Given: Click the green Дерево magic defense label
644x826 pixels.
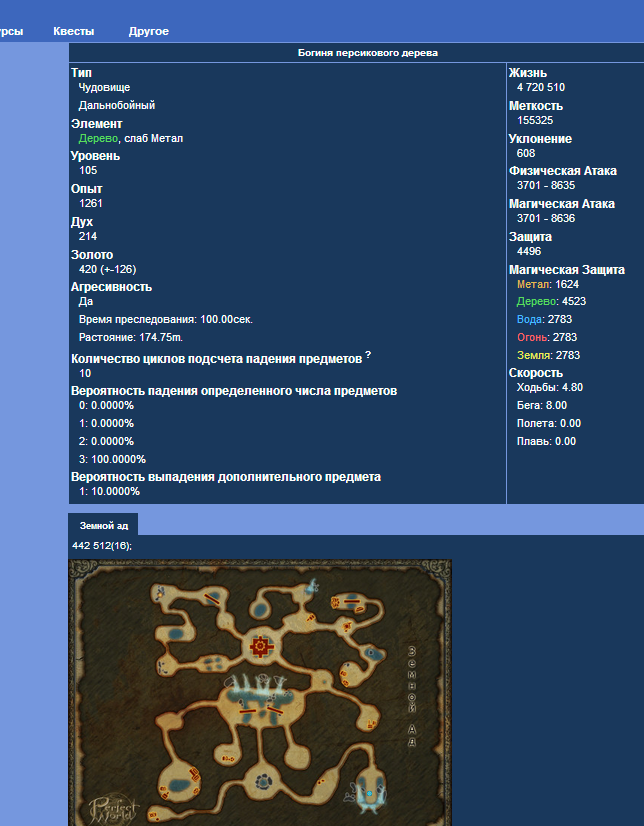Looking at the screenshot, I should (537, 301).
